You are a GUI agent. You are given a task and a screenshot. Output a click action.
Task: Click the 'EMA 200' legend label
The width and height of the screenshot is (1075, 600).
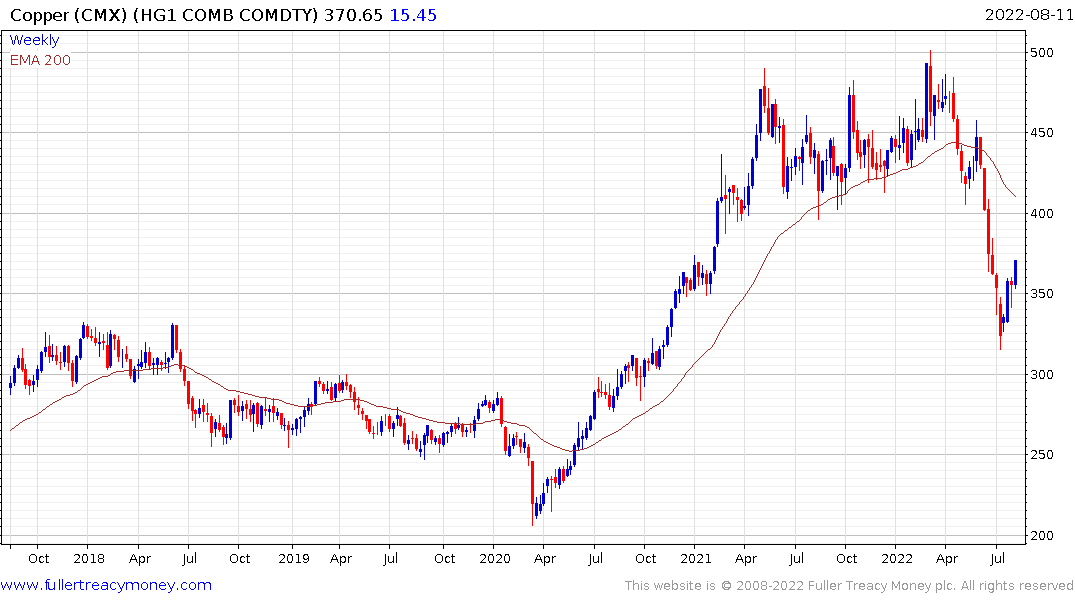click(40, 60)
